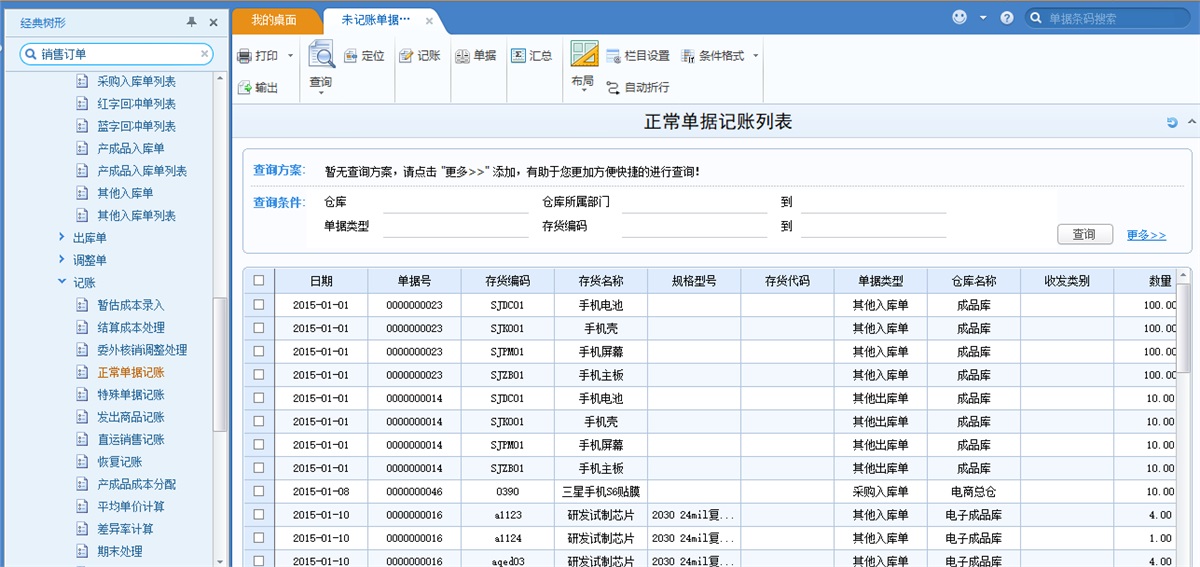Toggle the select-all checkbox in table header
Viewport: 1200px width, 567px height.
click(x=259, y=281)
